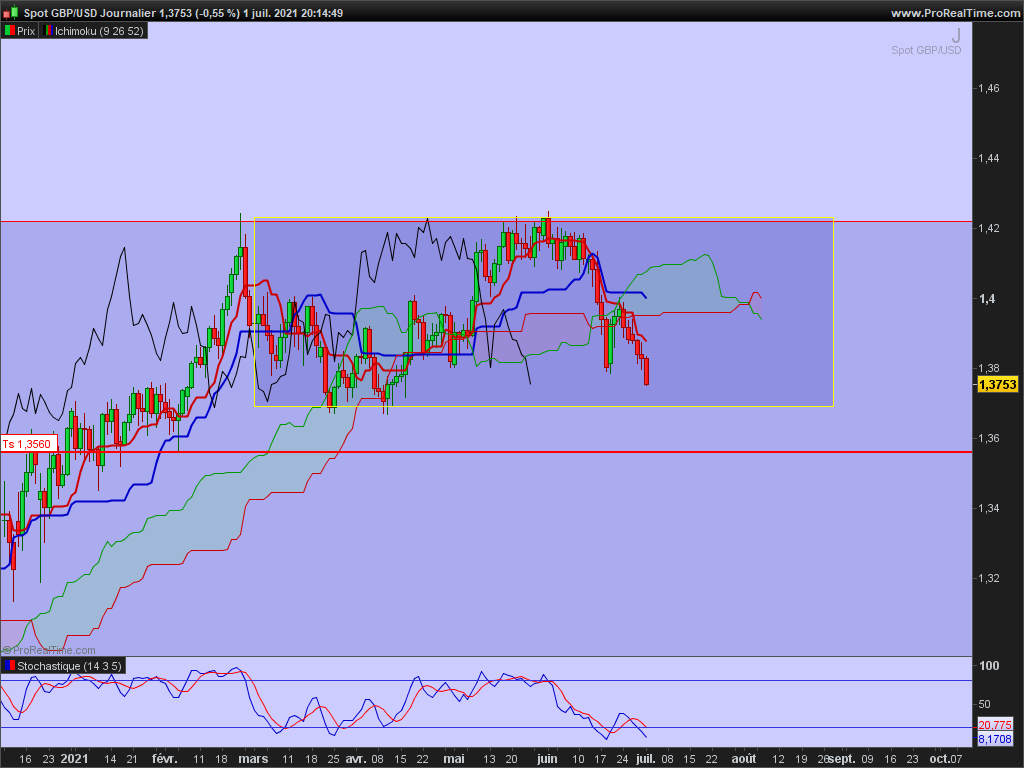Viewport: 1024px width, 768px height.
Task: Click the 1,32 level on price axis
Action: click(988, 578)
